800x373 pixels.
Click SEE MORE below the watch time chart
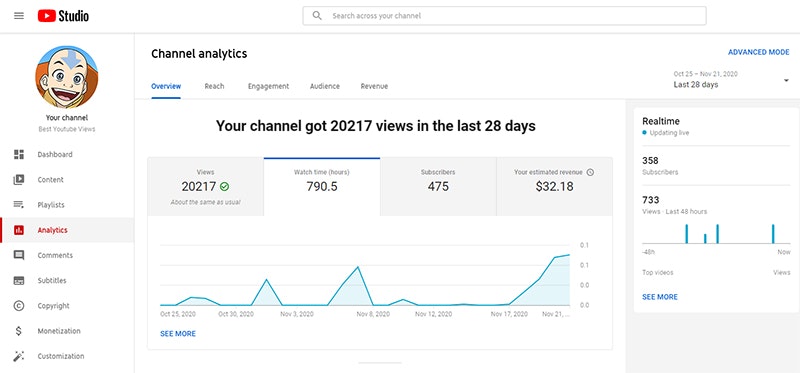(x=178, y=334)
